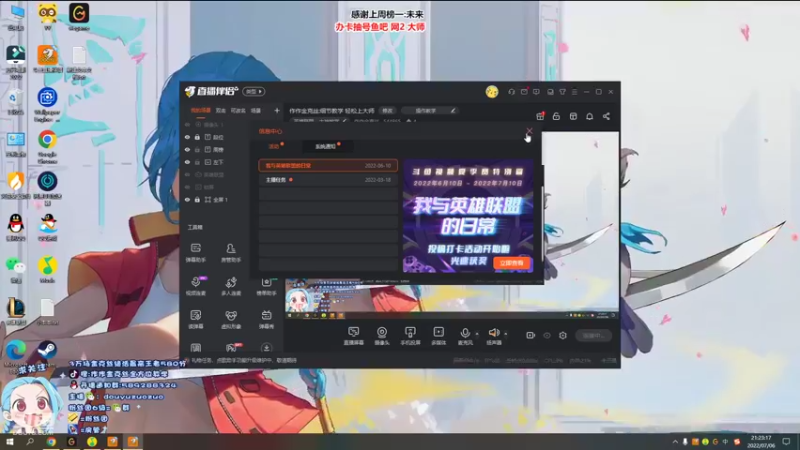Select the 我的场景 scene tab
The width and height of the screenshot is (800, 450).
click(x=201, y=110)
